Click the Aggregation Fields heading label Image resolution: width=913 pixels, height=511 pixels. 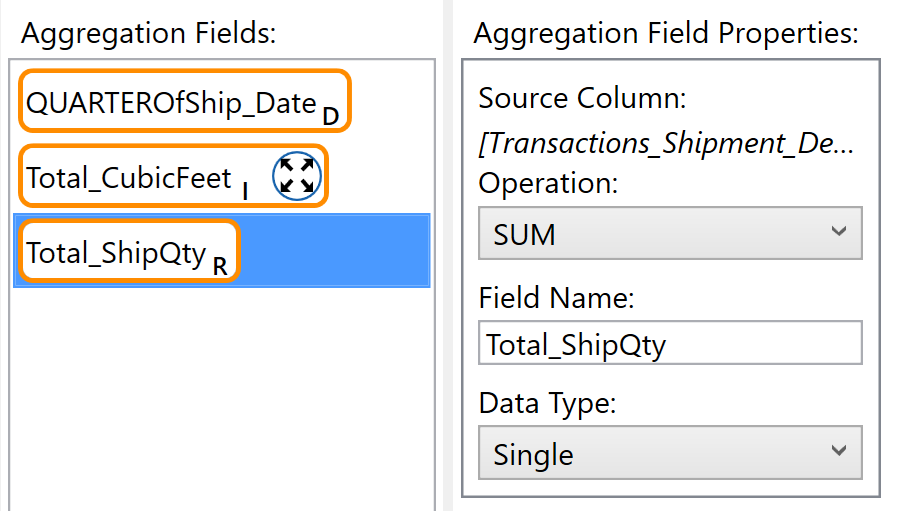(148, 33)
